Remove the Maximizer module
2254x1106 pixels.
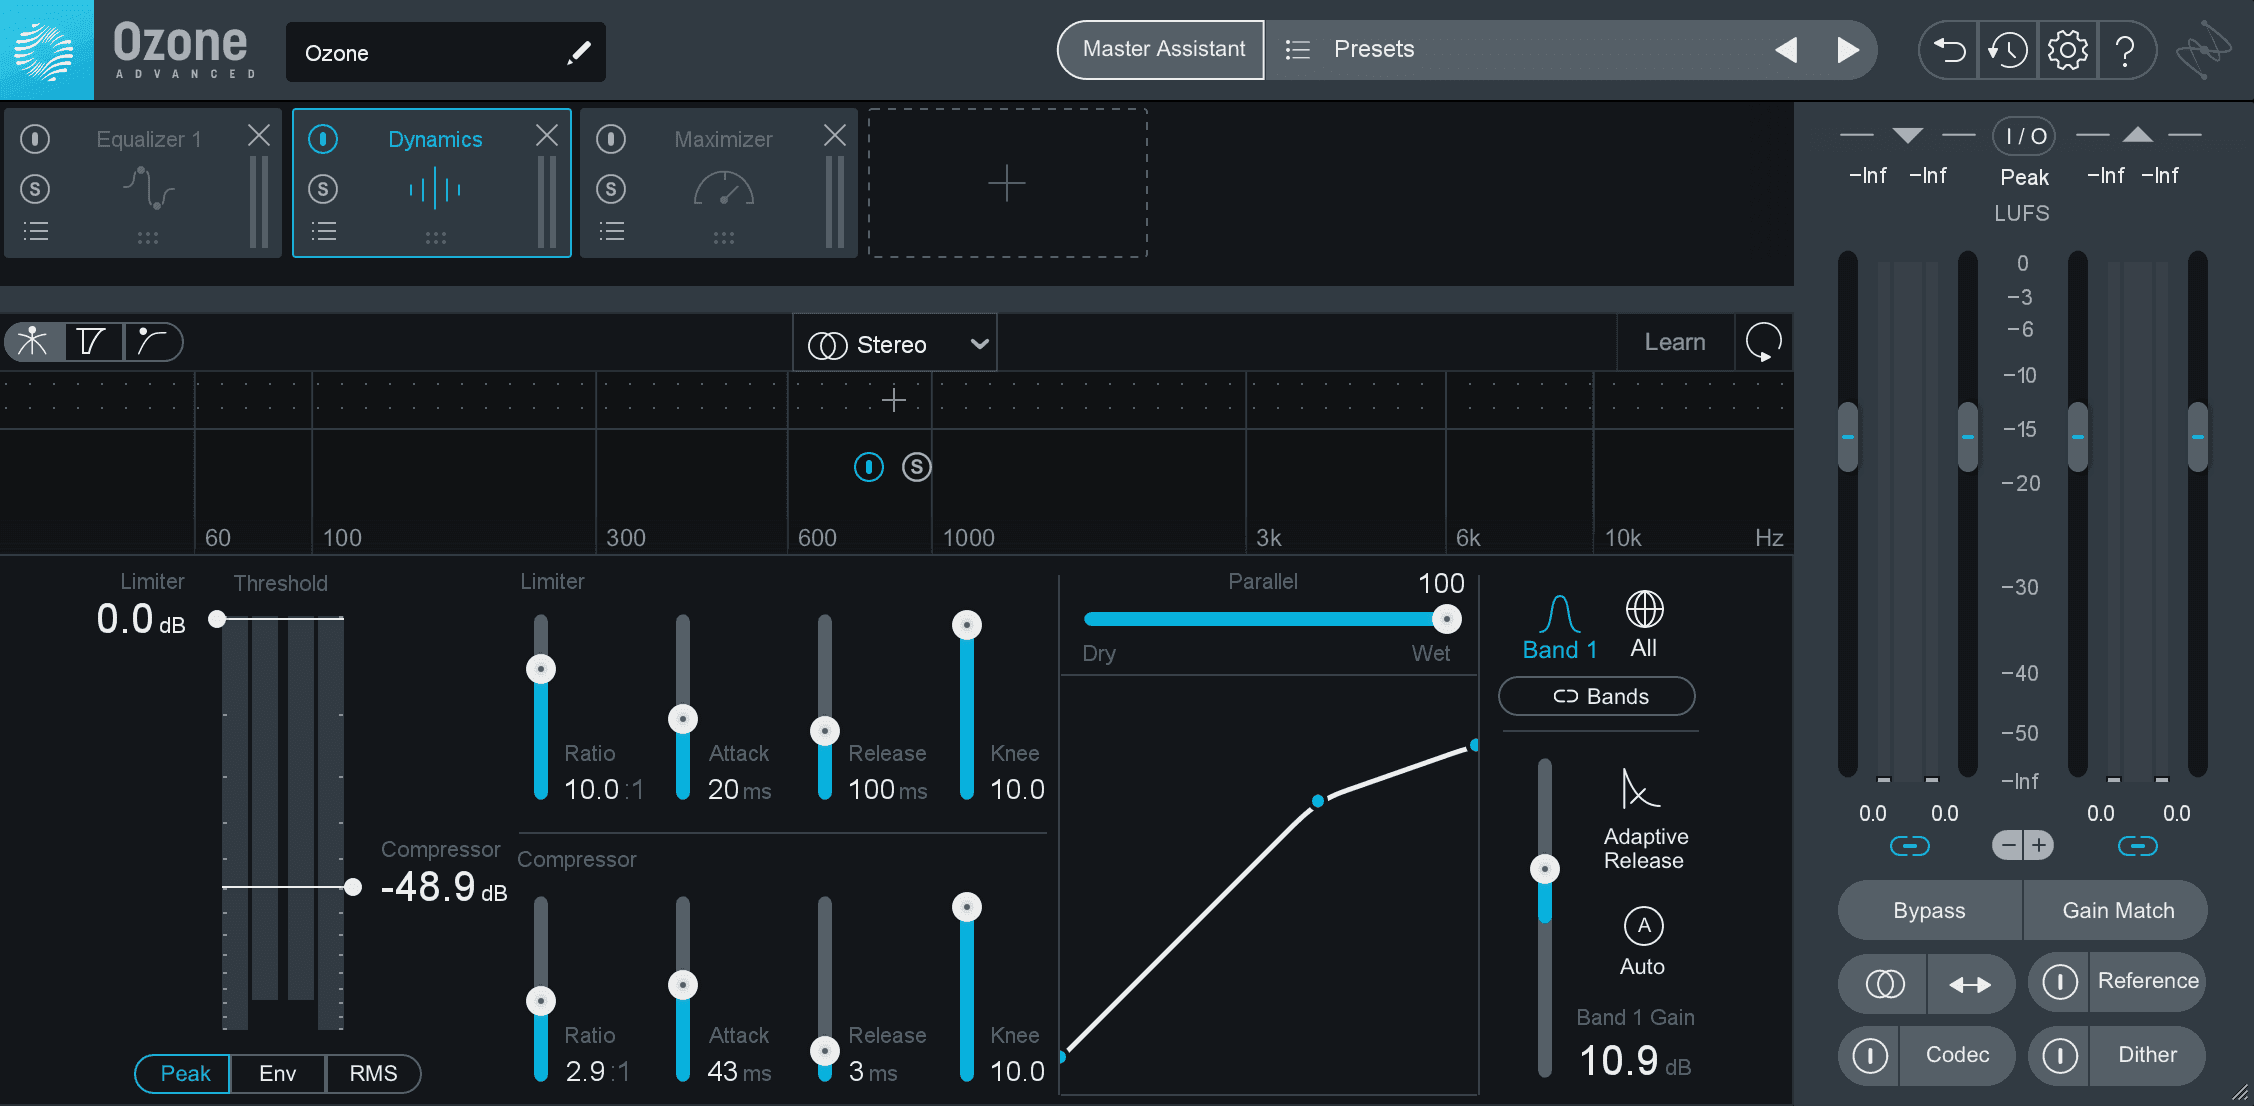pos(835,135)
